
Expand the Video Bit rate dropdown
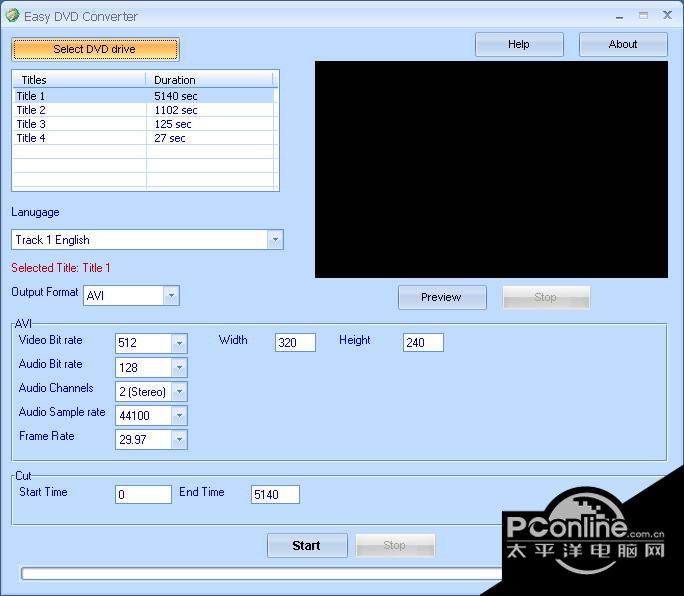(x=179, y=343)
